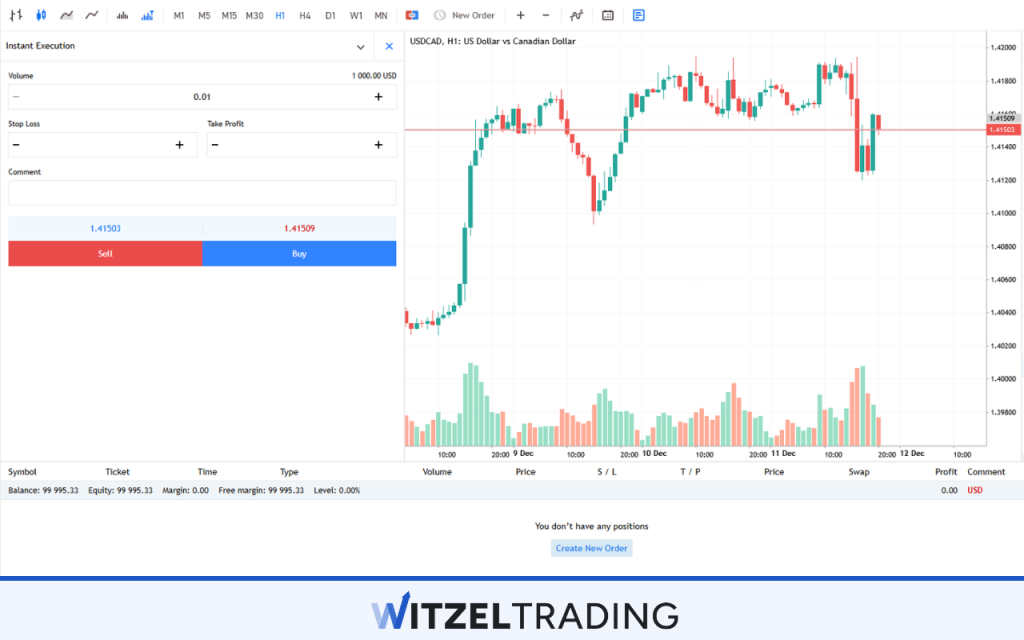Click the zoom in plus icon

point(520,15)
